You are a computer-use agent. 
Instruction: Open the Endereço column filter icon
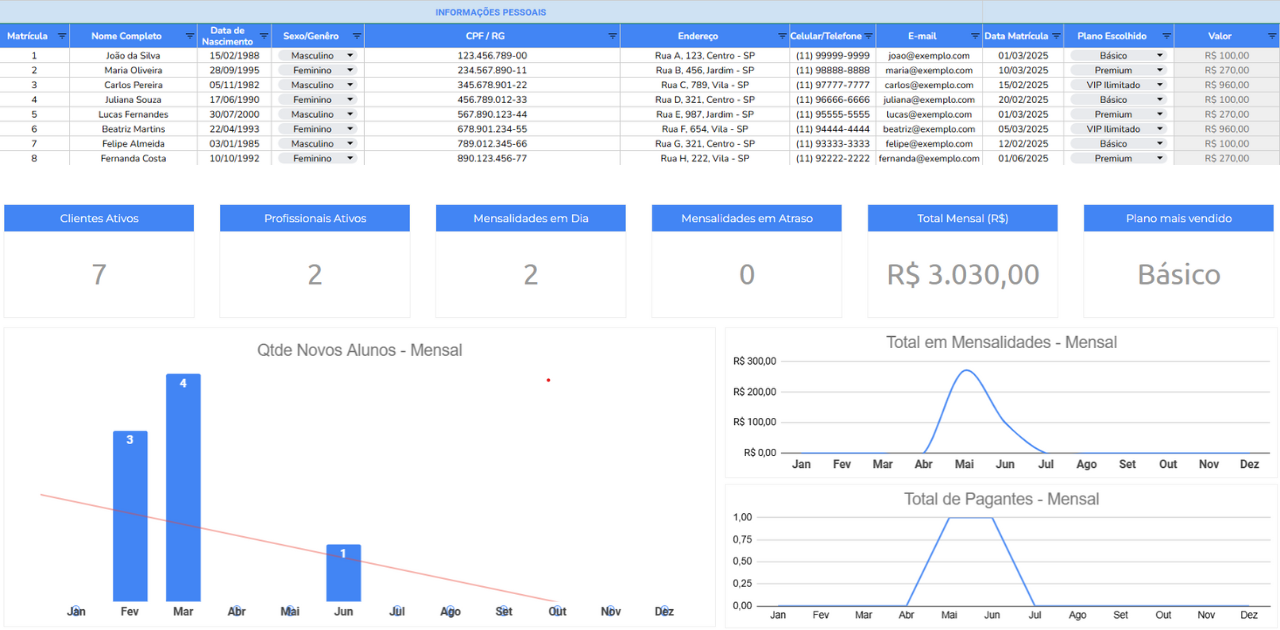coord(782,36)
